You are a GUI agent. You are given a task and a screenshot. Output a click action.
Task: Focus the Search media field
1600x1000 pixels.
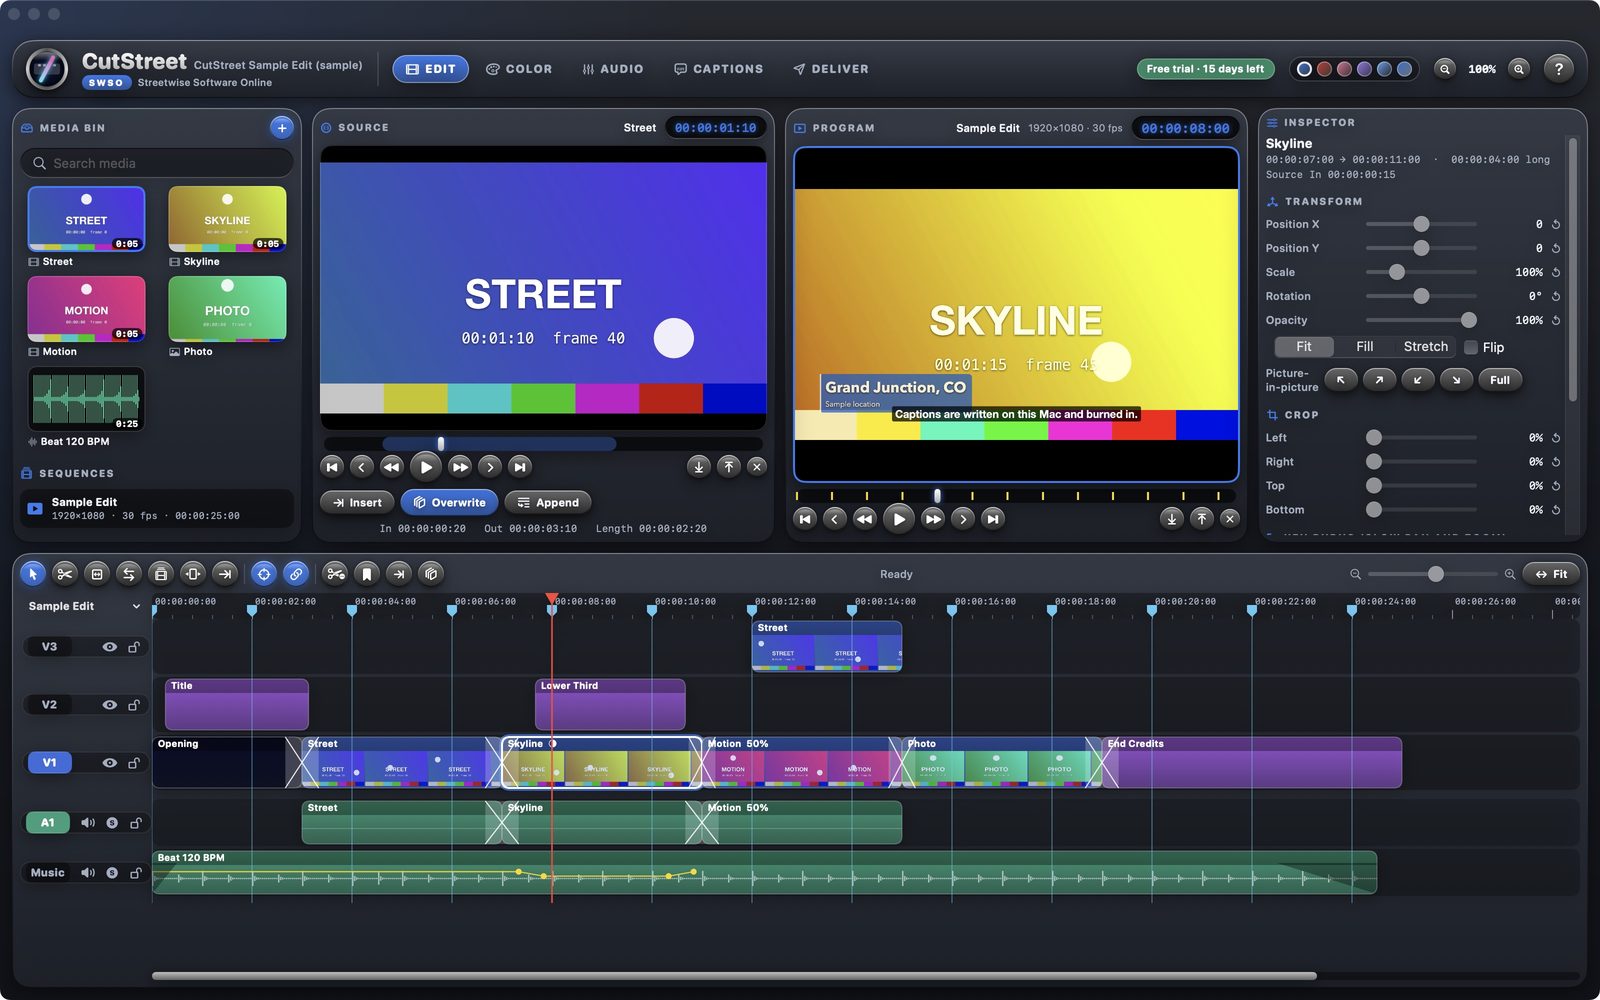point(157,163)
